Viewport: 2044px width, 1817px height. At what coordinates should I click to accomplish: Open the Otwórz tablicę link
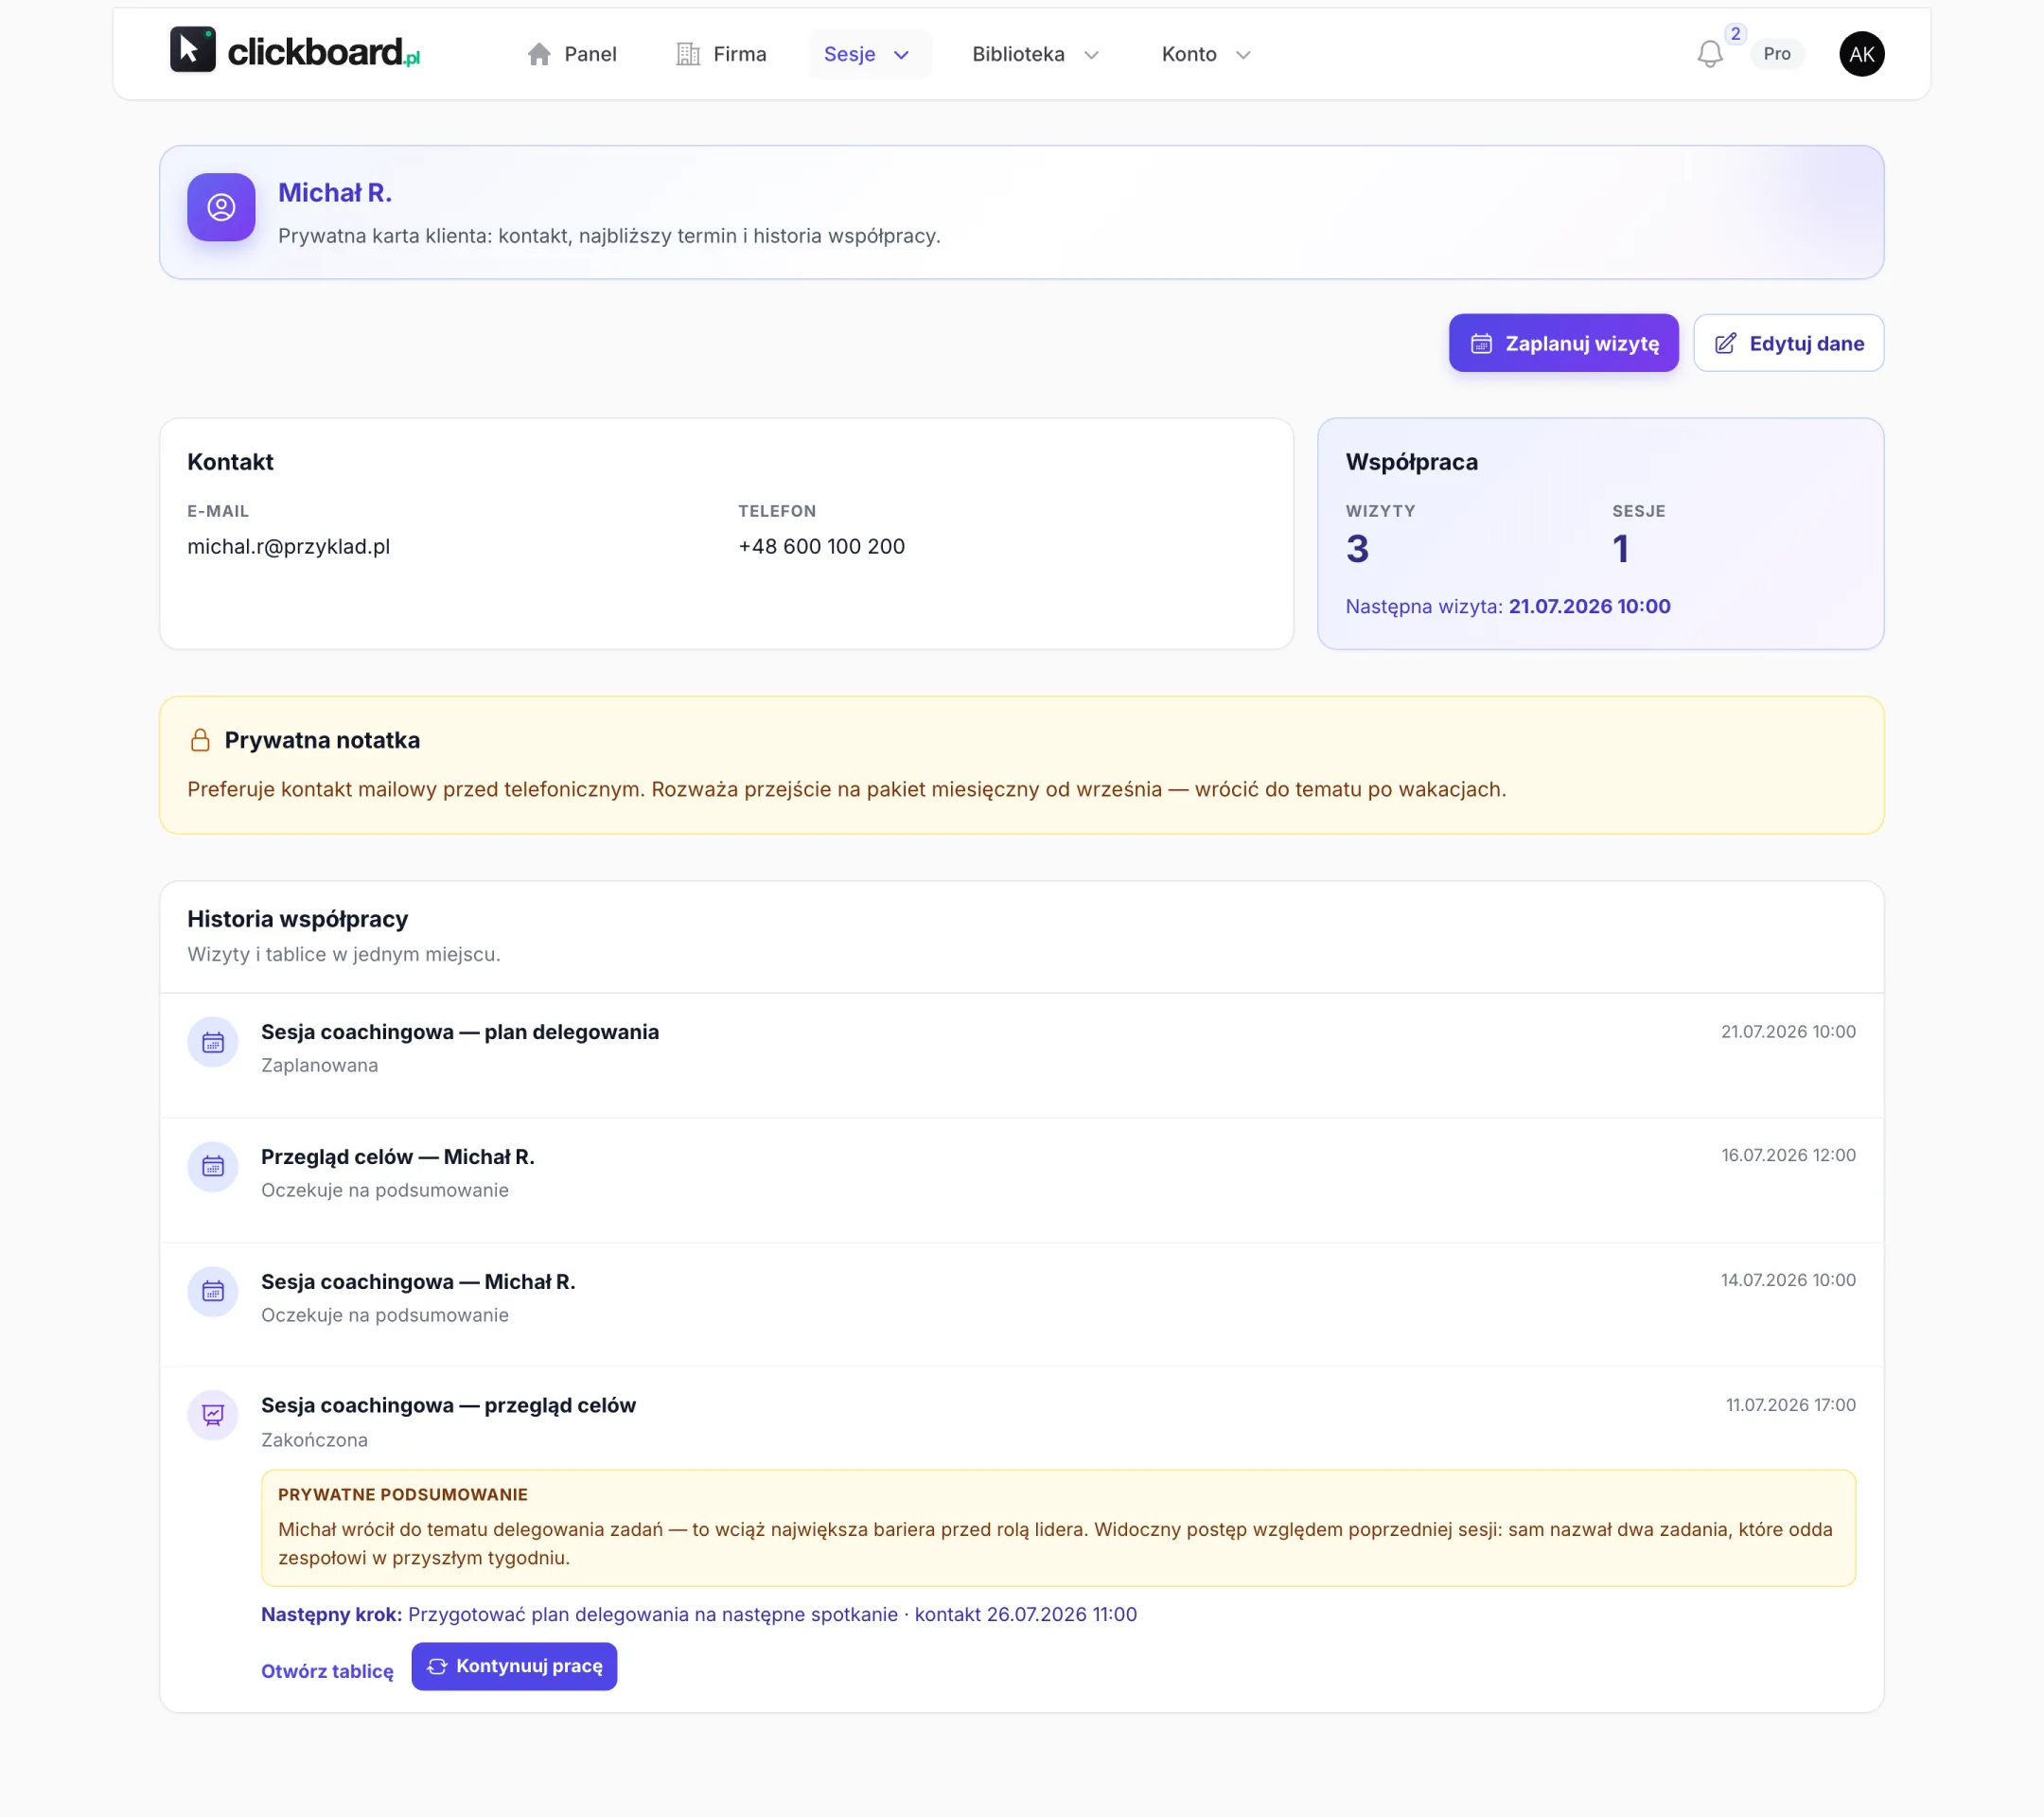coord(327,1671)
